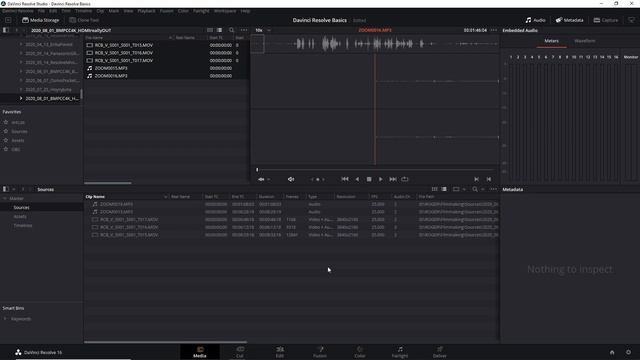Open the Media Storage panel button
The image size is (640, 360).
tap(40, 20)
